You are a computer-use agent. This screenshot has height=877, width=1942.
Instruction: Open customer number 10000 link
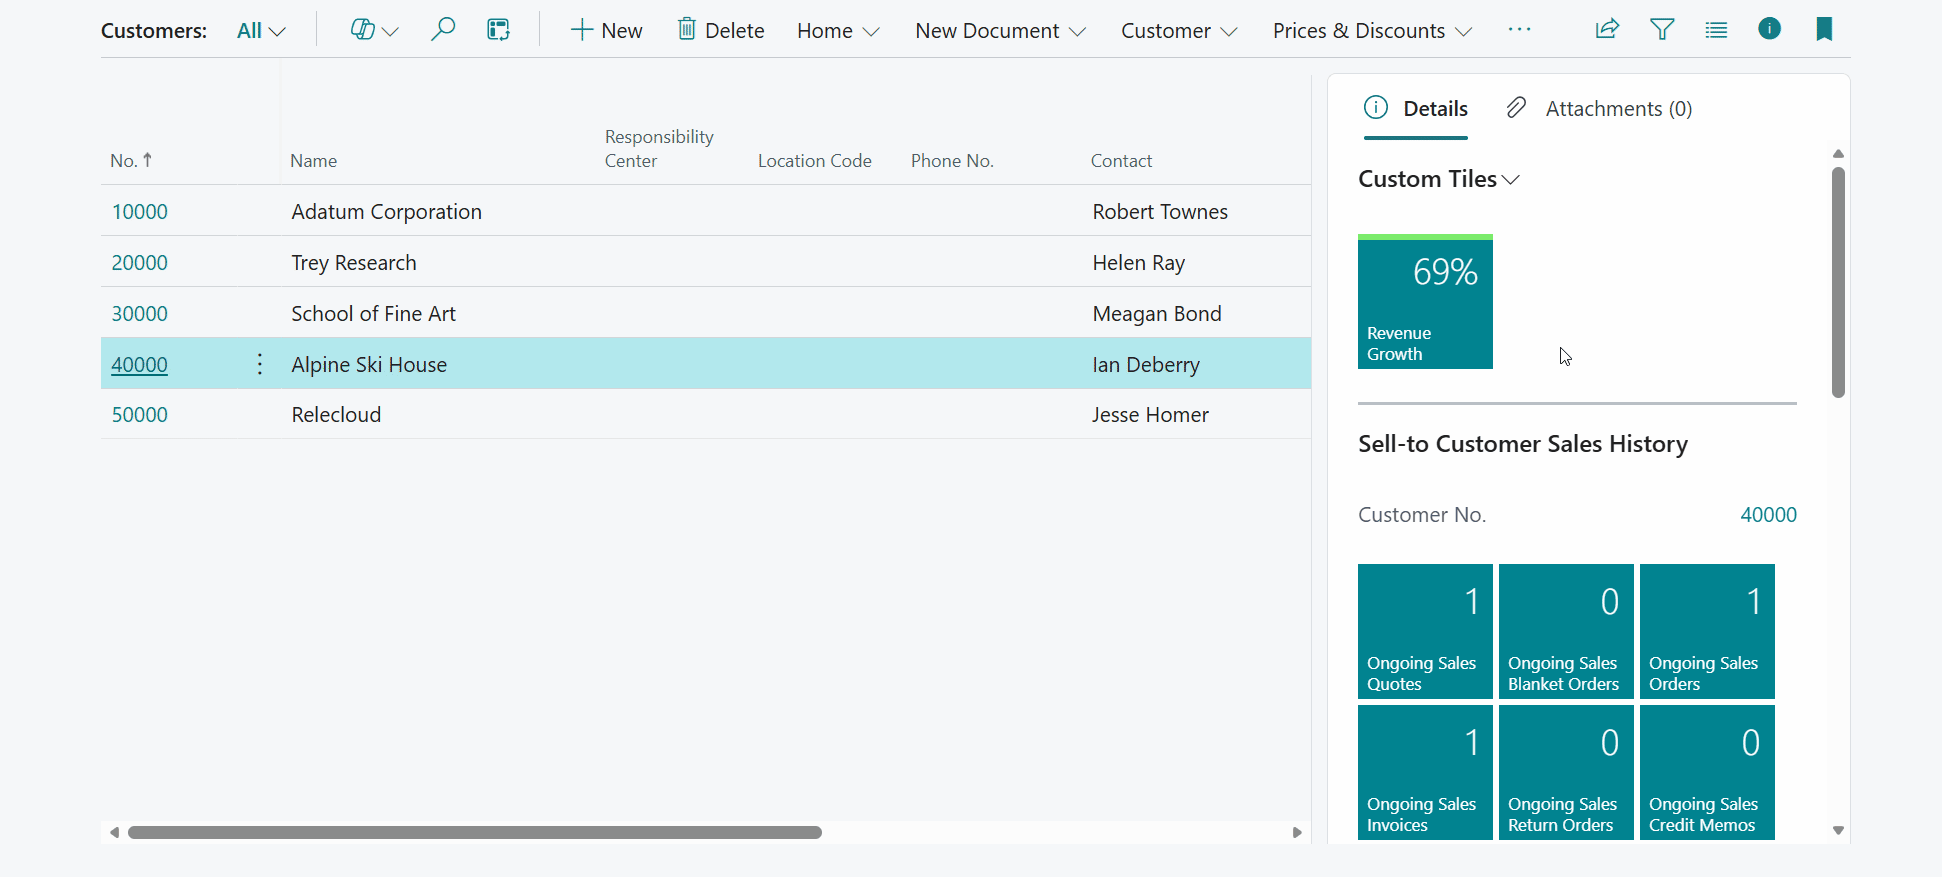pyautogui.click(x=140, y=212)
